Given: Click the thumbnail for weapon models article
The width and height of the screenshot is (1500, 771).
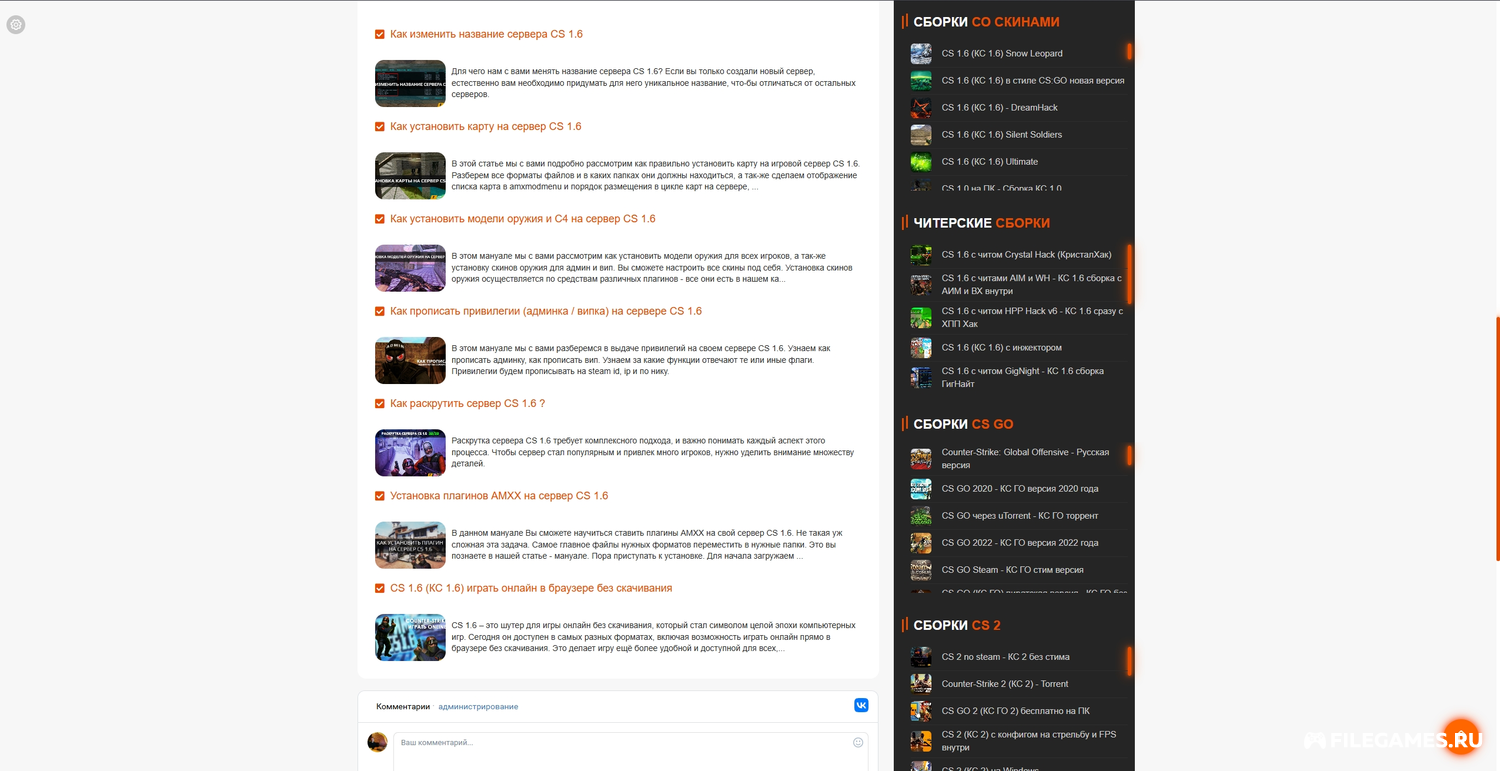Looking at the screenshot, I should coord(410,268).
